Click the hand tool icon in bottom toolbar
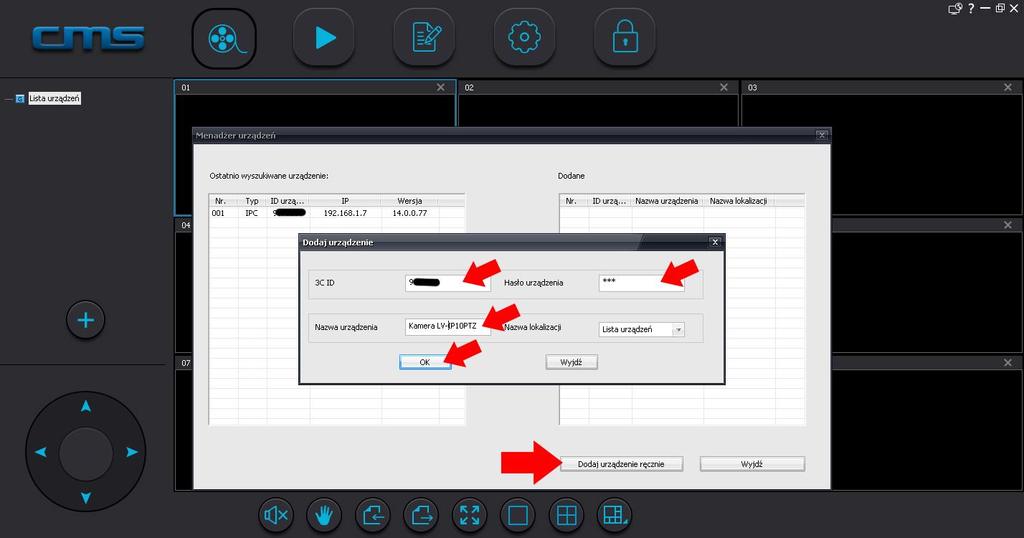The height and width of the screenshot is (538, 1024). pos(324,515)
